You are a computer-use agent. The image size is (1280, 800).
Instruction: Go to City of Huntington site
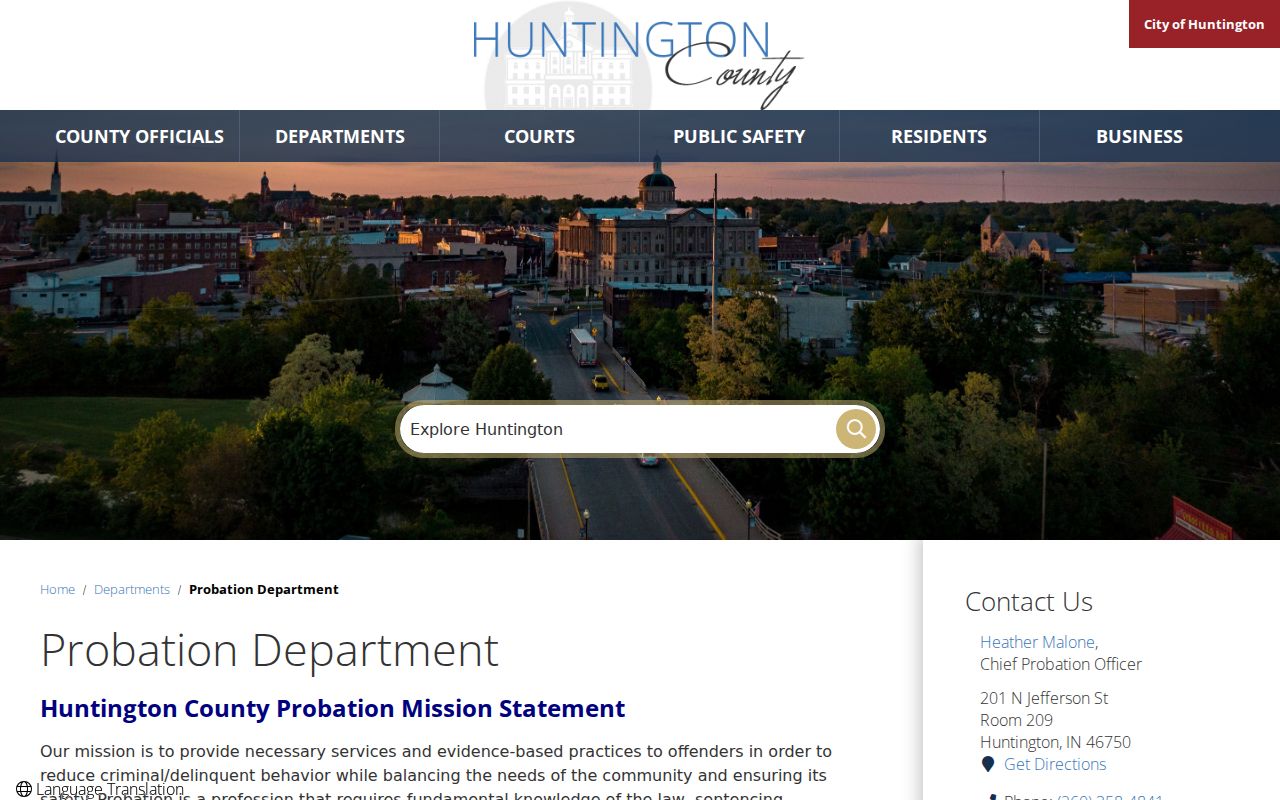(1204, 24)
